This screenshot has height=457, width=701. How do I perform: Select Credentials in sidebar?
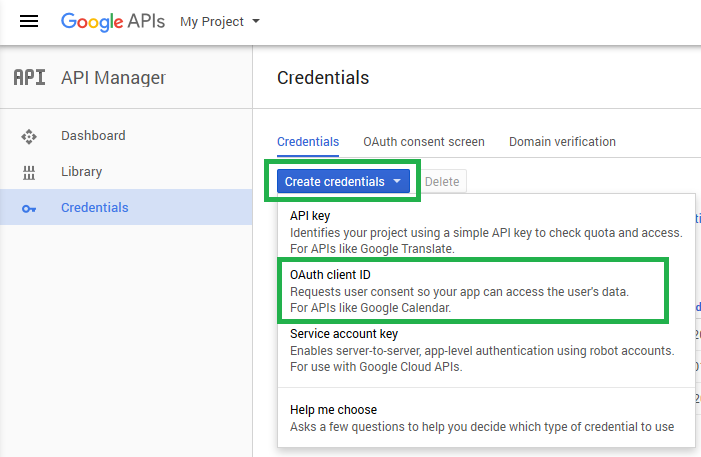click(126, 207)
